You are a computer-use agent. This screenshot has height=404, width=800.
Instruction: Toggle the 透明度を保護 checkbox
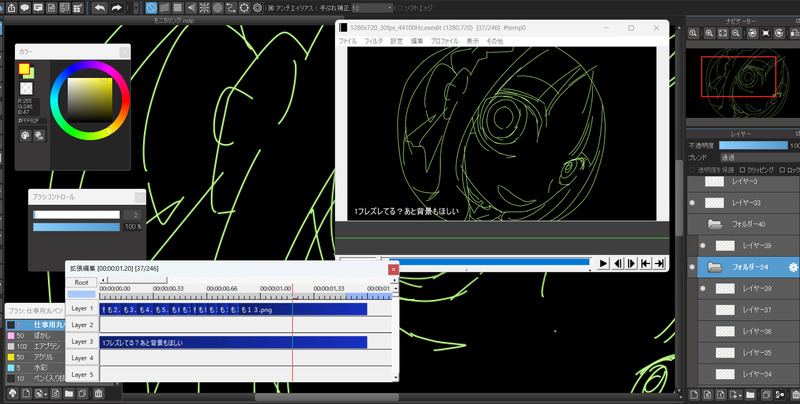point(692,170)
